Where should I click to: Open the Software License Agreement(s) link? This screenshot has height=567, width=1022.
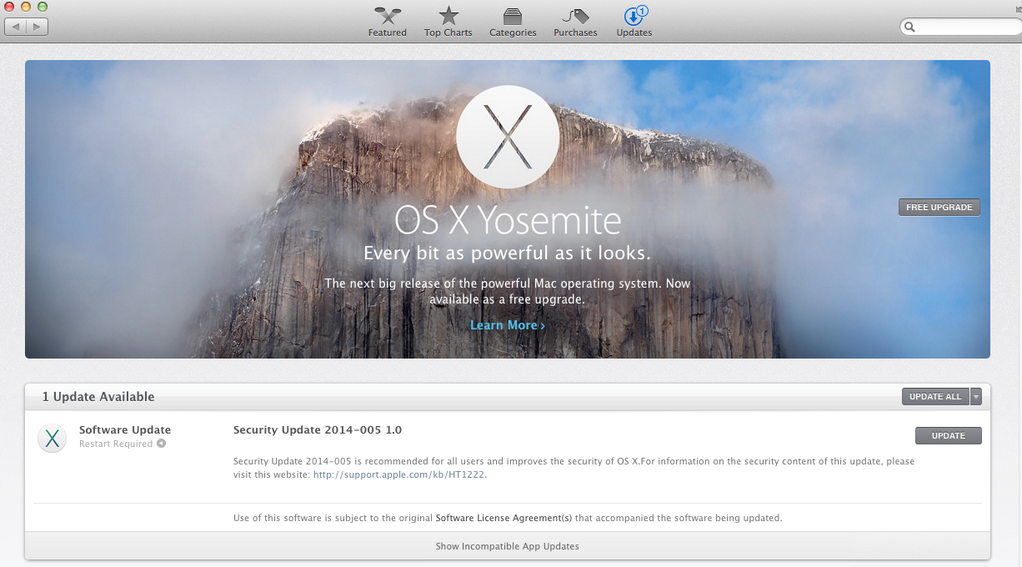(x=503, y=518)
